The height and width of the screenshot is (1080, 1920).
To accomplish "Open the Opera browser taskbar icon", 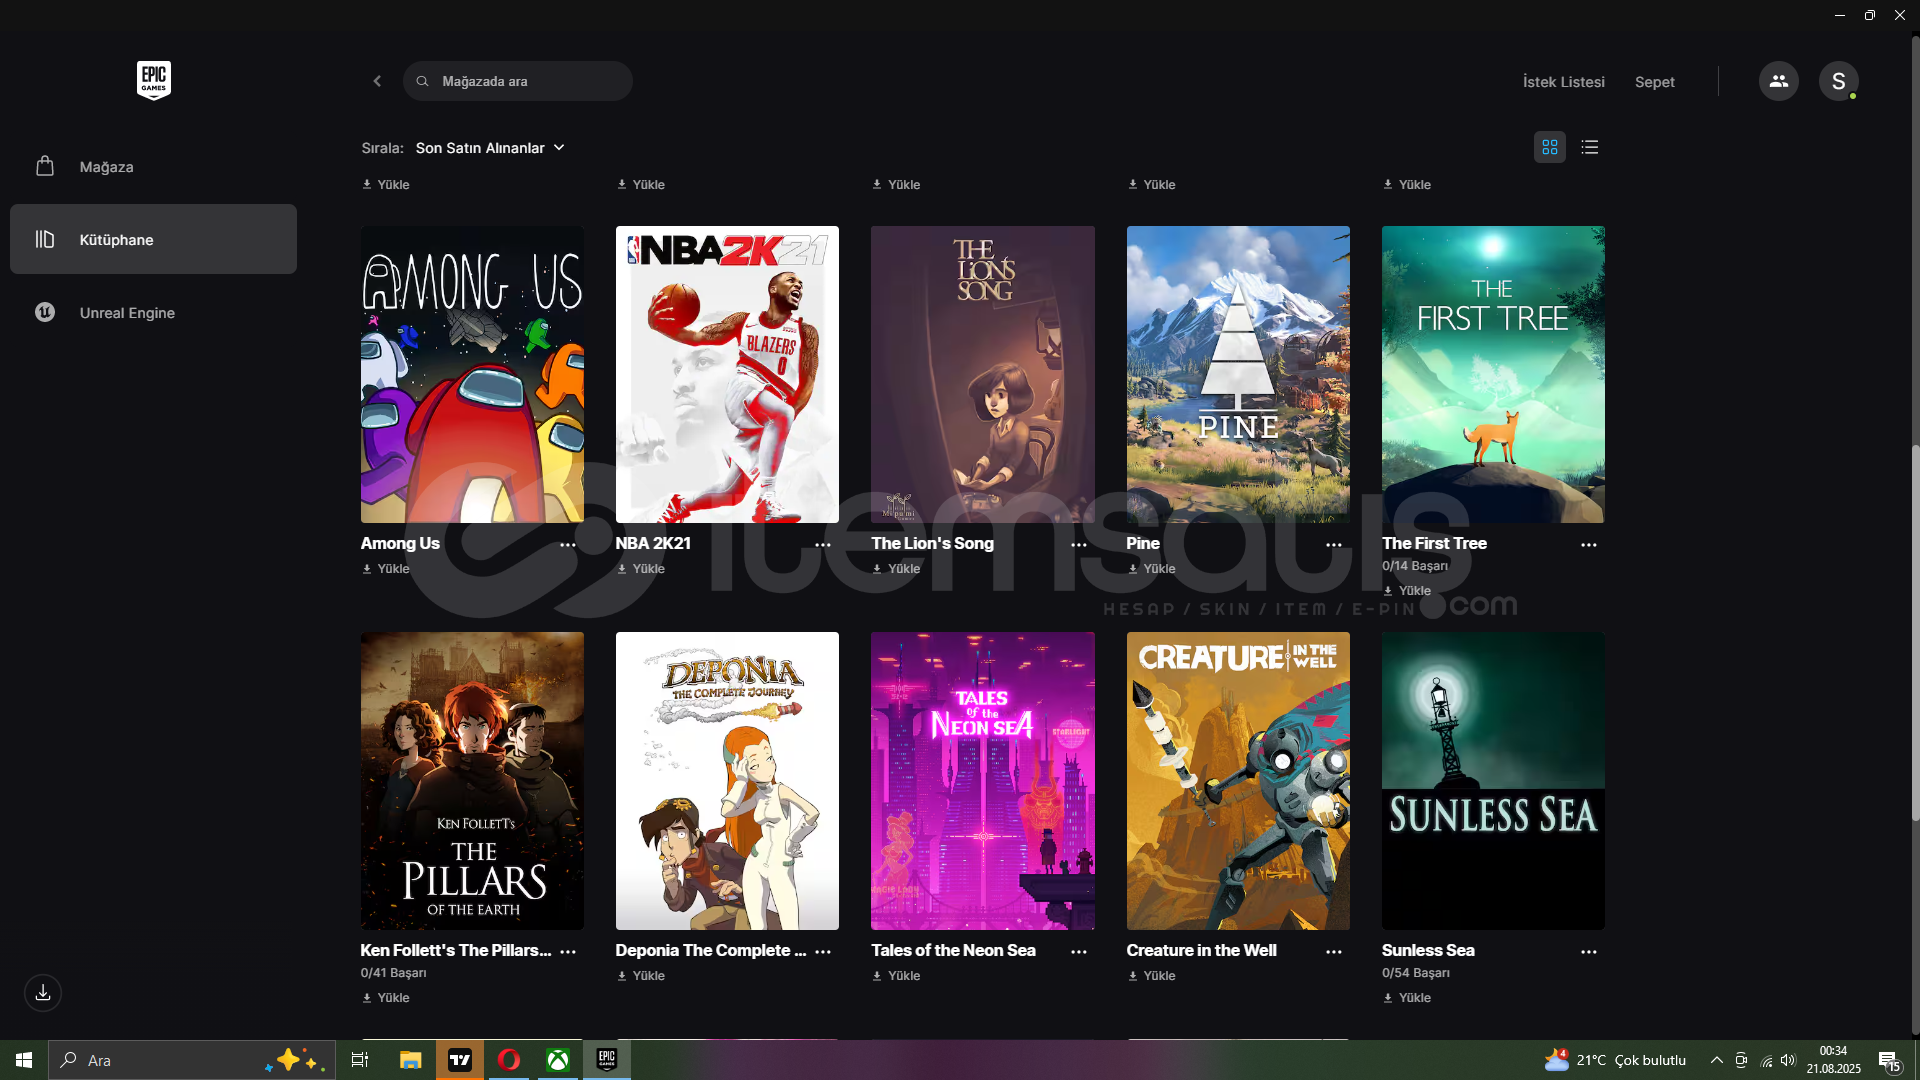I will coord(509,1060).
